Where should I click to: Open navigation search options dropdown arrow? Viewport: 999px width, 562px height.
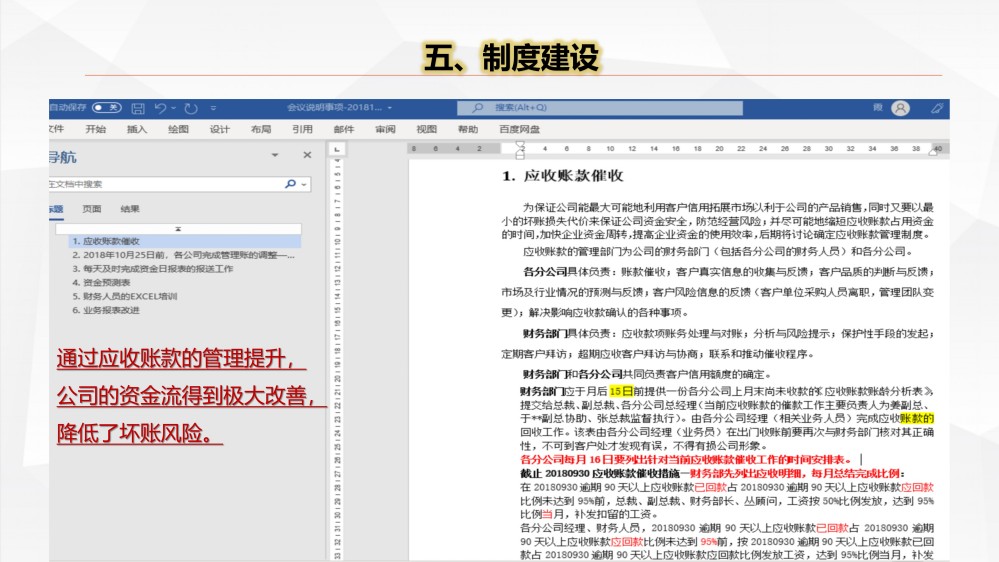click(x=304, y=185)
